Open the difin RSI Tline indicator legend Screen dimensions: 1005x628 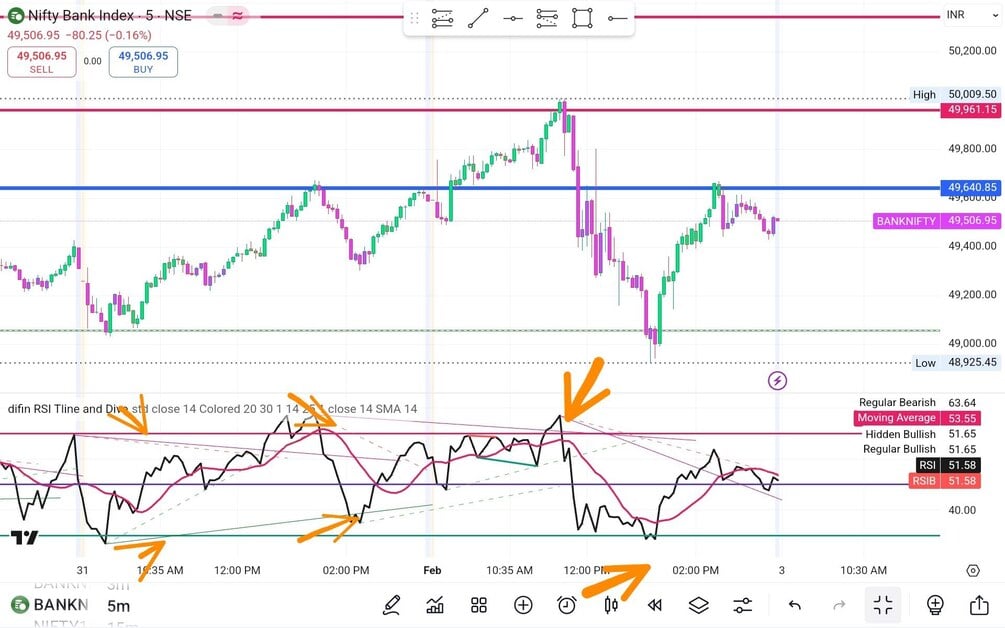click(212, 409)
